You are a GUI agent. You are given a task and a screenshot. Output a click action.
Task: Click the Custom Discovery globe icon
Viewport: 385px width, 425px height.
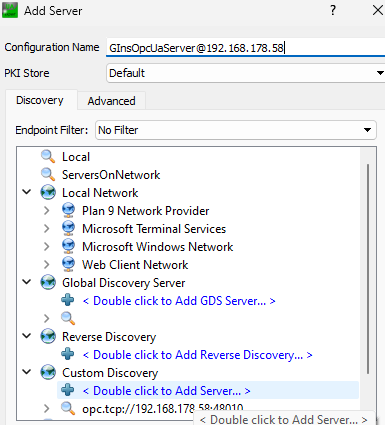point(48,372)
